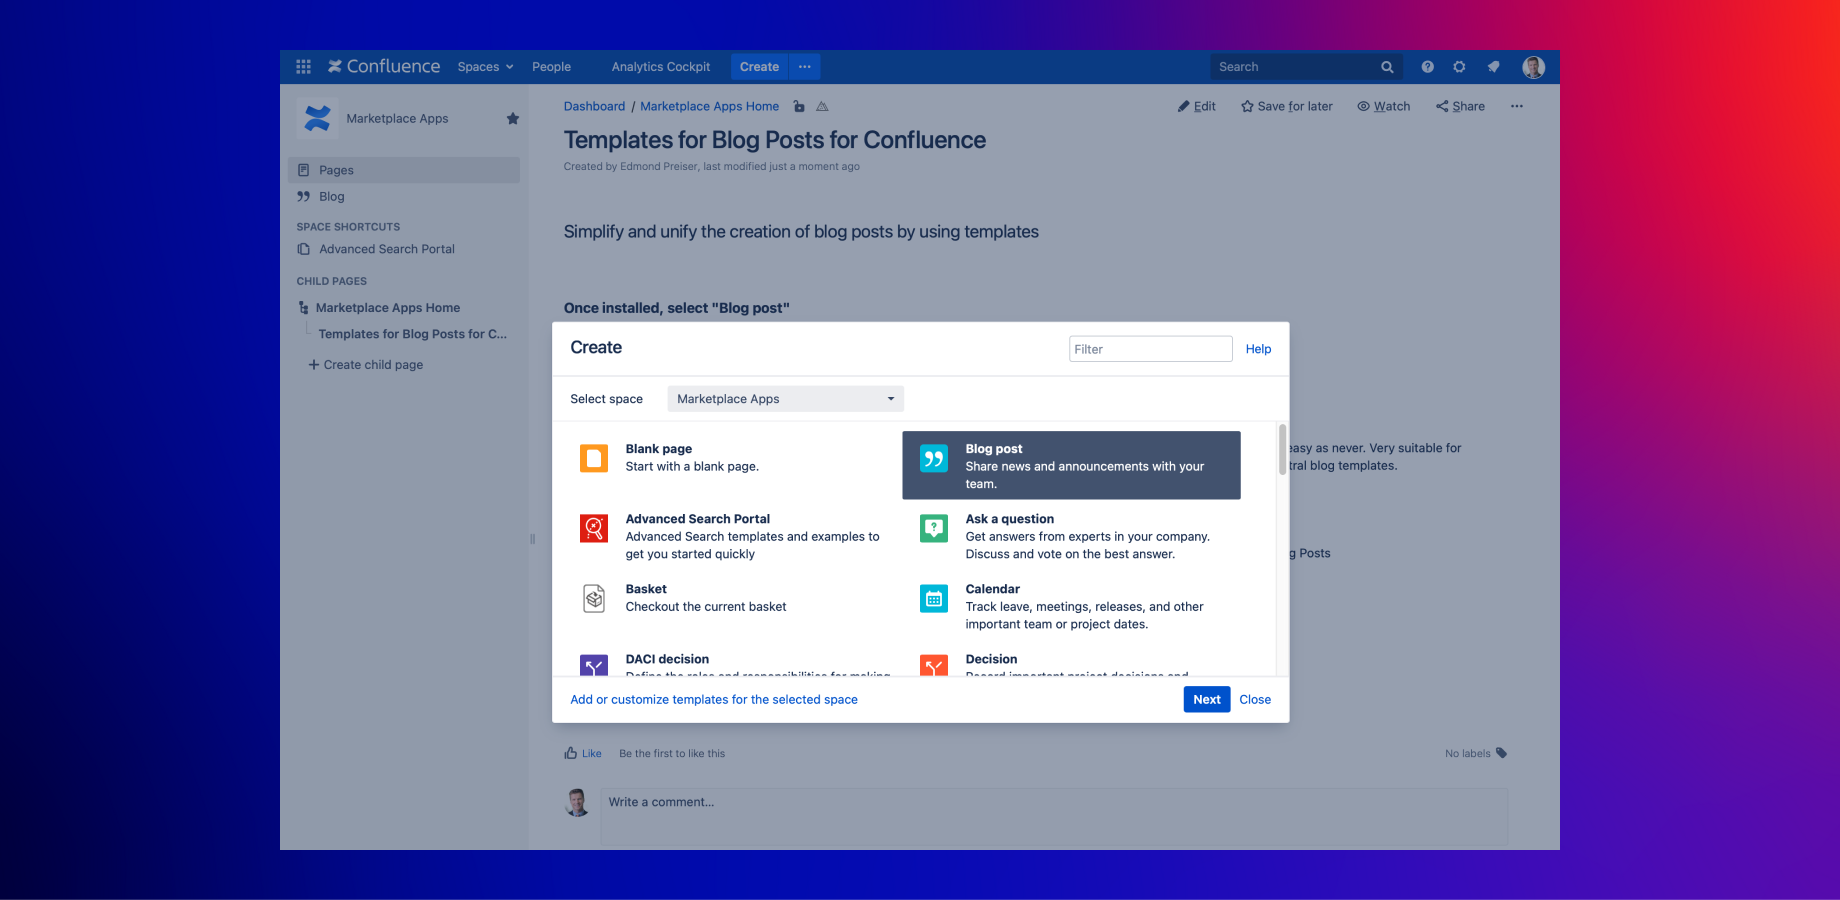Select the Advanced Search Portal template icon
This screenshot has height=900, width=1840.
pos(594,528)
